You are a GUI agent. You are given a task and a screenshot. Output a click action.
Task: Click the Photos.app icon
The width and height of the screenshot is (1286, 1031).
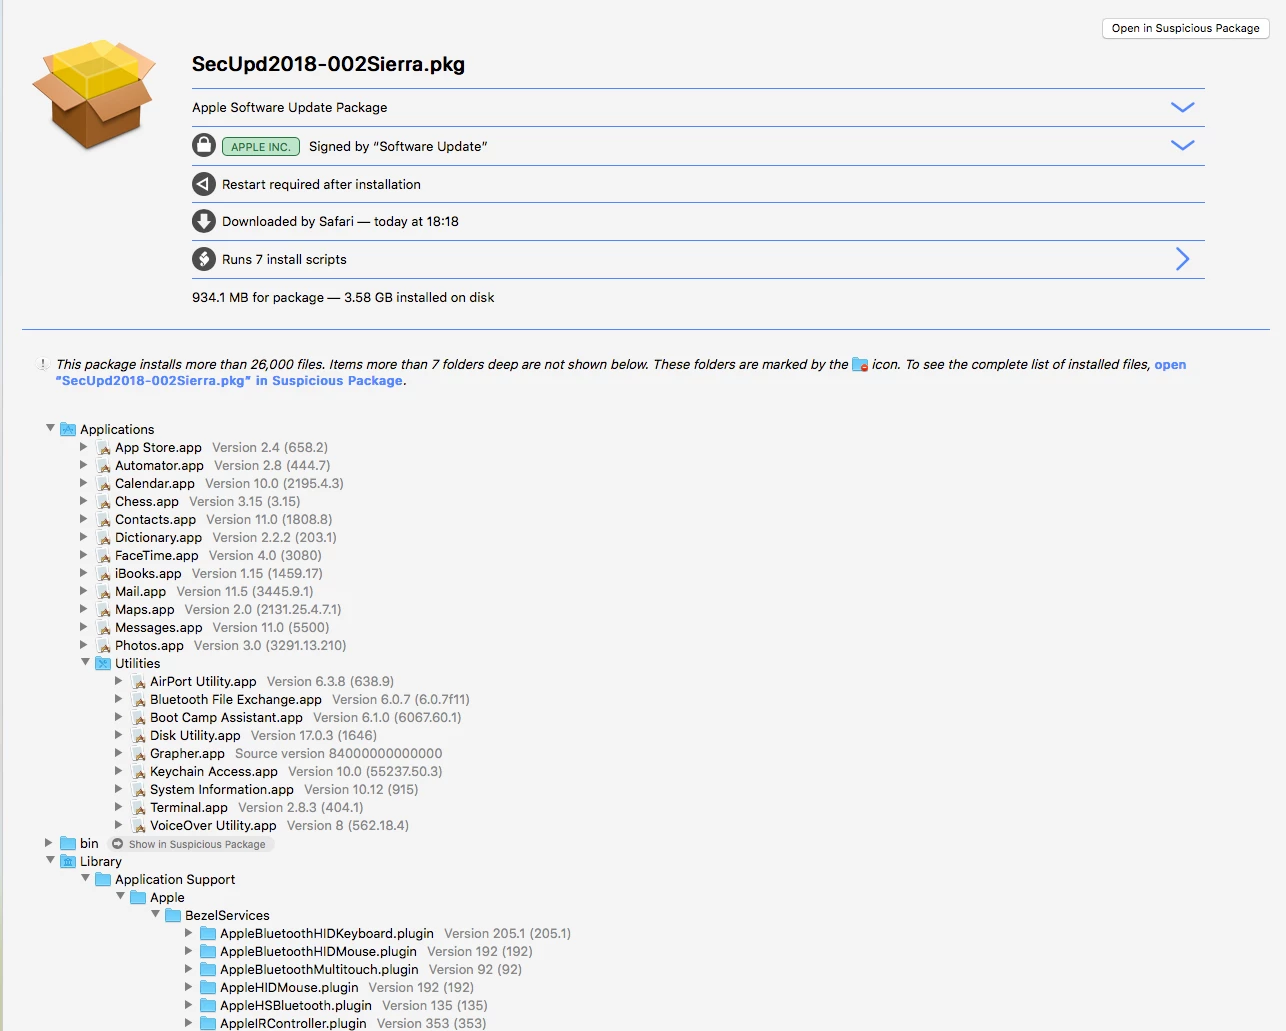click(103, 646)
